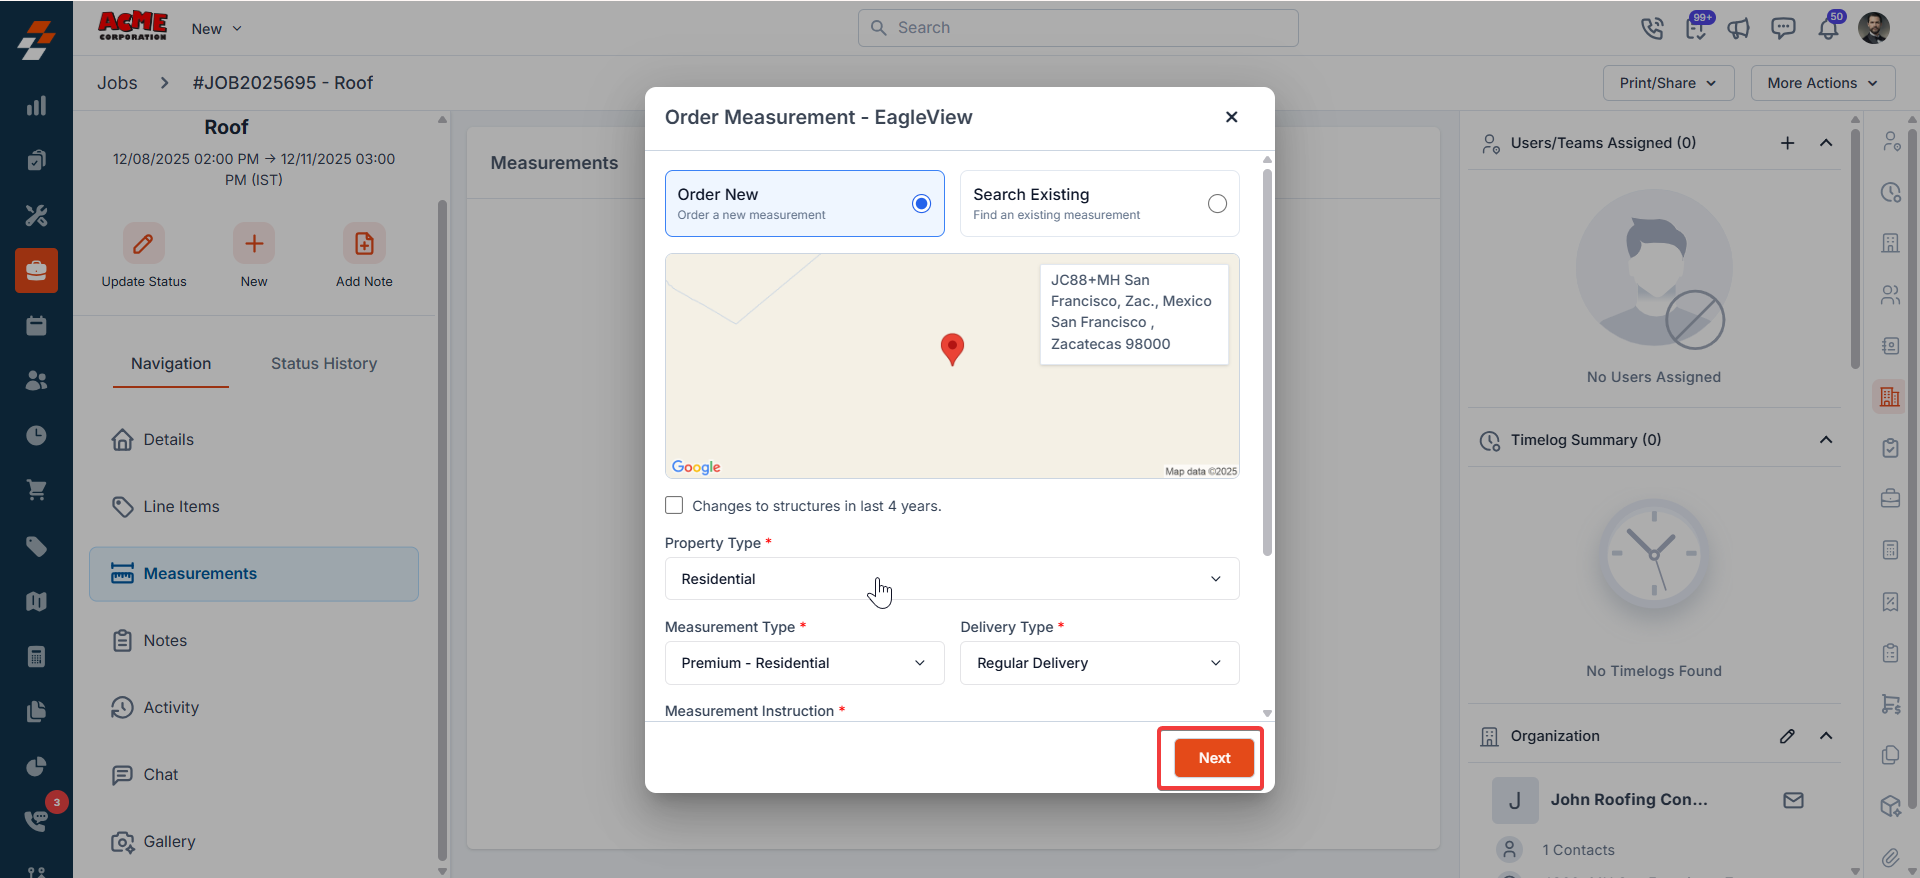Click the Update Status pencil icon
Image resolution: width=1920 pixels, height=878 pixels.
pyautogui.click(x=144, y=243)
